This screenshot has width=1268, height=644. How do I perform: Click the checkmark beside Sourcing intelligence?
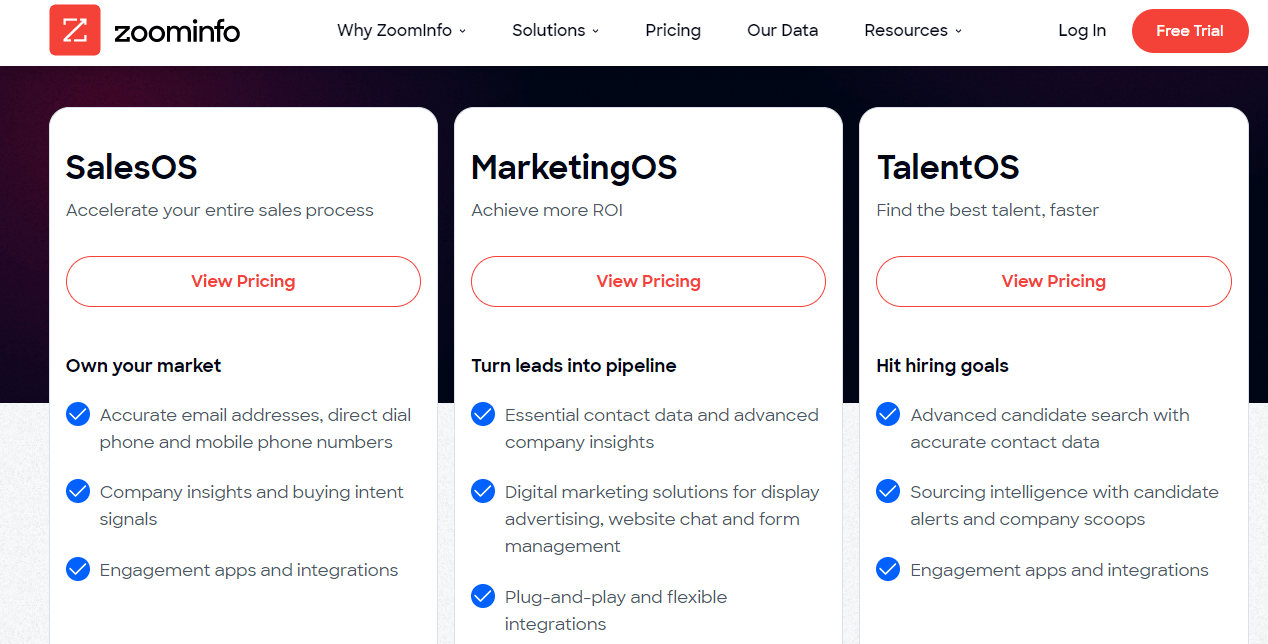tap(888, 491)
